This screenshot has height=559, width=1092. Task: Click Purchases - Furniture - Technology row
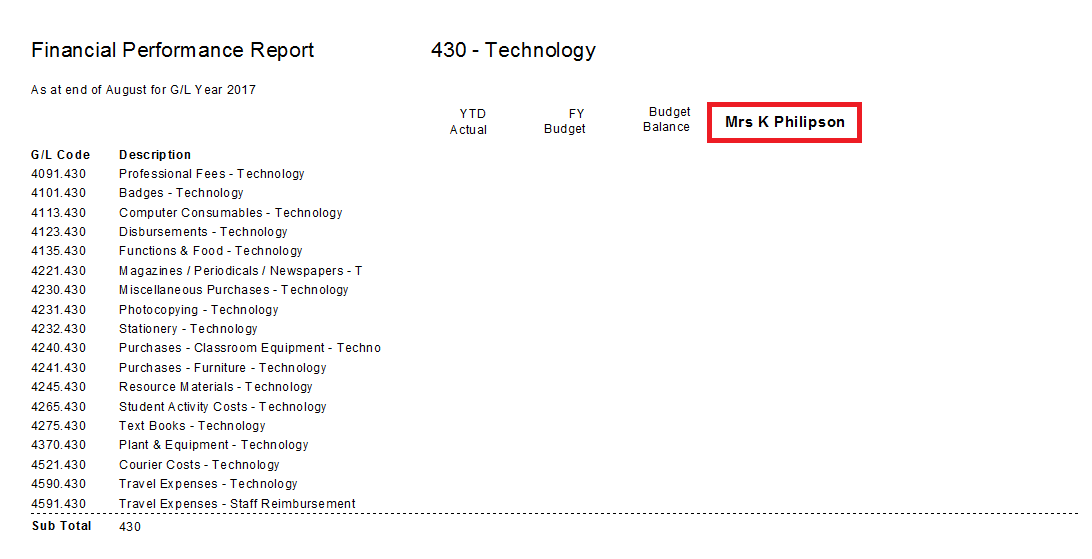point(222,368)
